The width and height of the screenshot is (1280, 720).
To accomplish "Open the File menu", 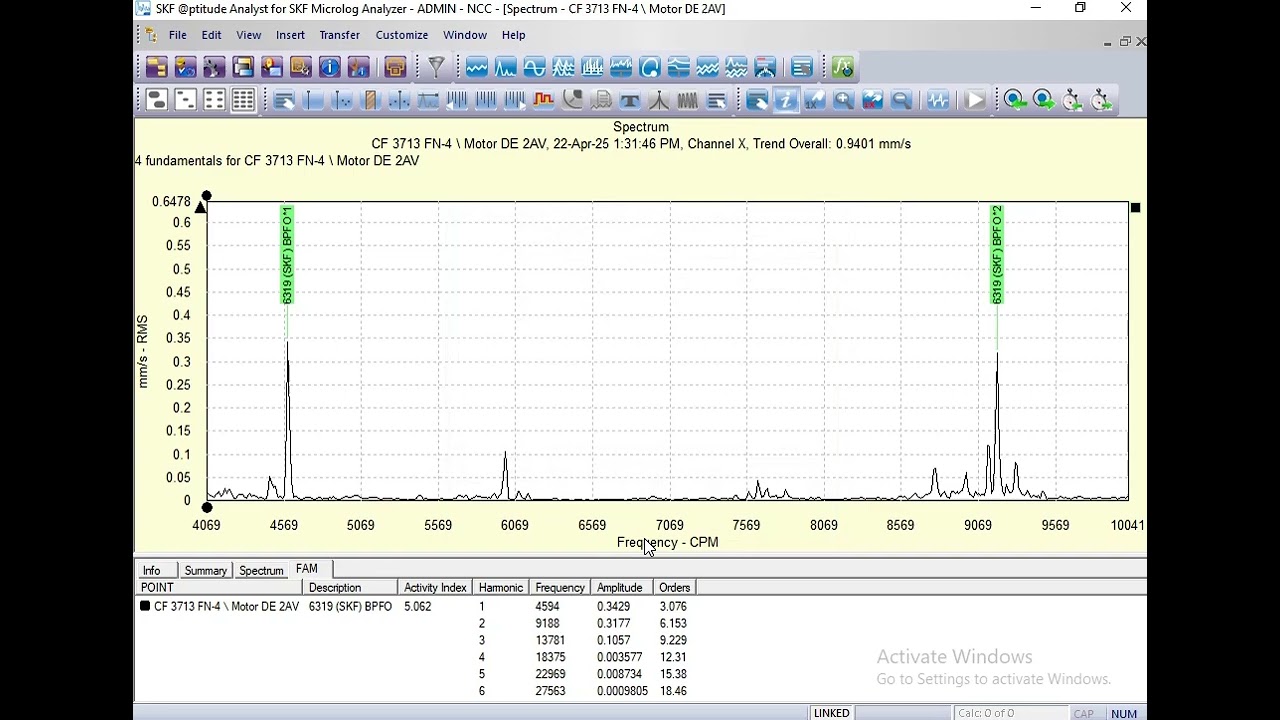I will (x=177, y=35).
